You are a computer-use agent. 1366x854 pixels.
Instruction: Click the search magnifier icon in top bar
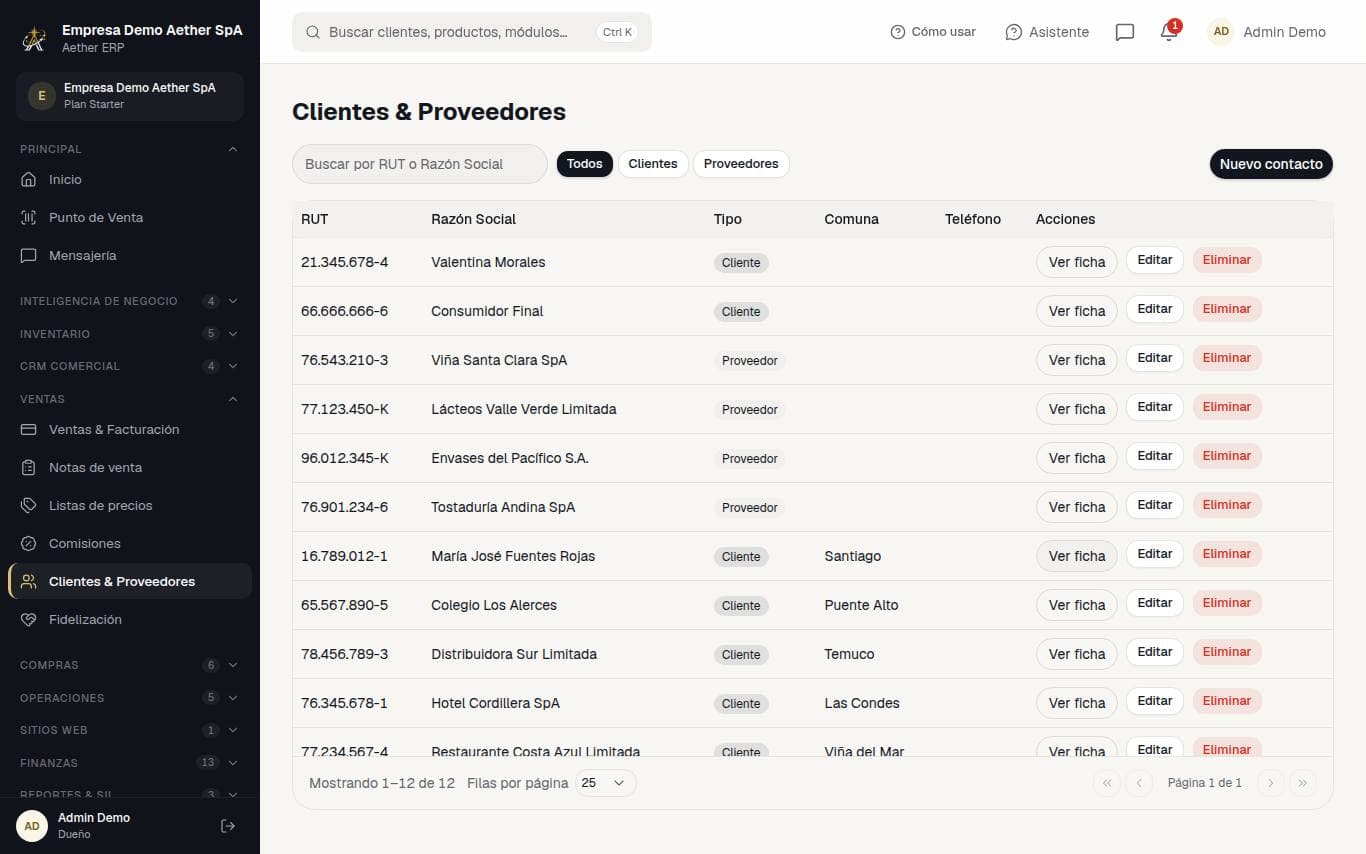(313, 32)
